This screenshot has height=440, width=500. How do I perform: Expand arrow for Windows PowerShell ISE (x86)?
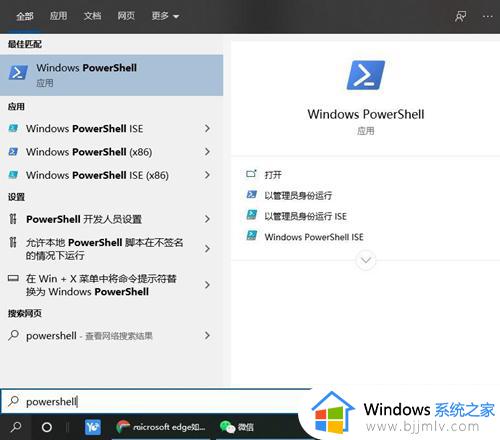[207, 175]
